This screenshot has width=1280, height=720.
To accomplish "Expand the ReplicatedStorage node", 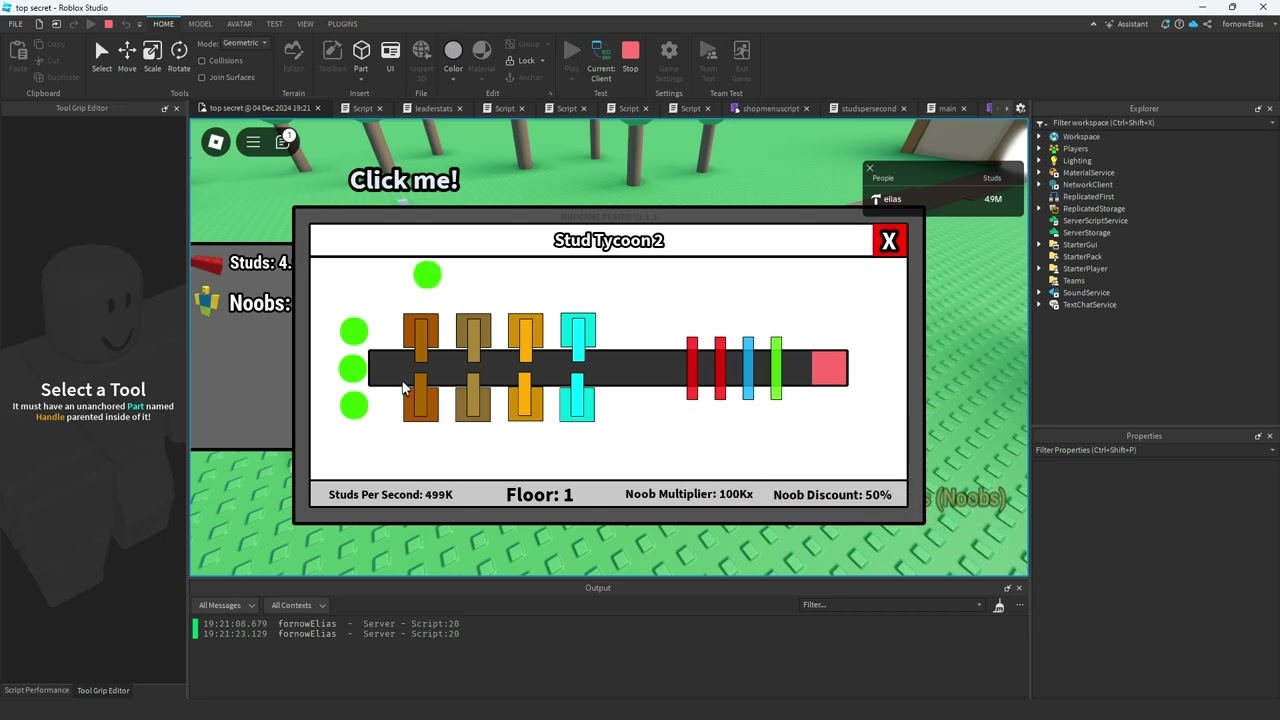I will tap(1039, 209).
